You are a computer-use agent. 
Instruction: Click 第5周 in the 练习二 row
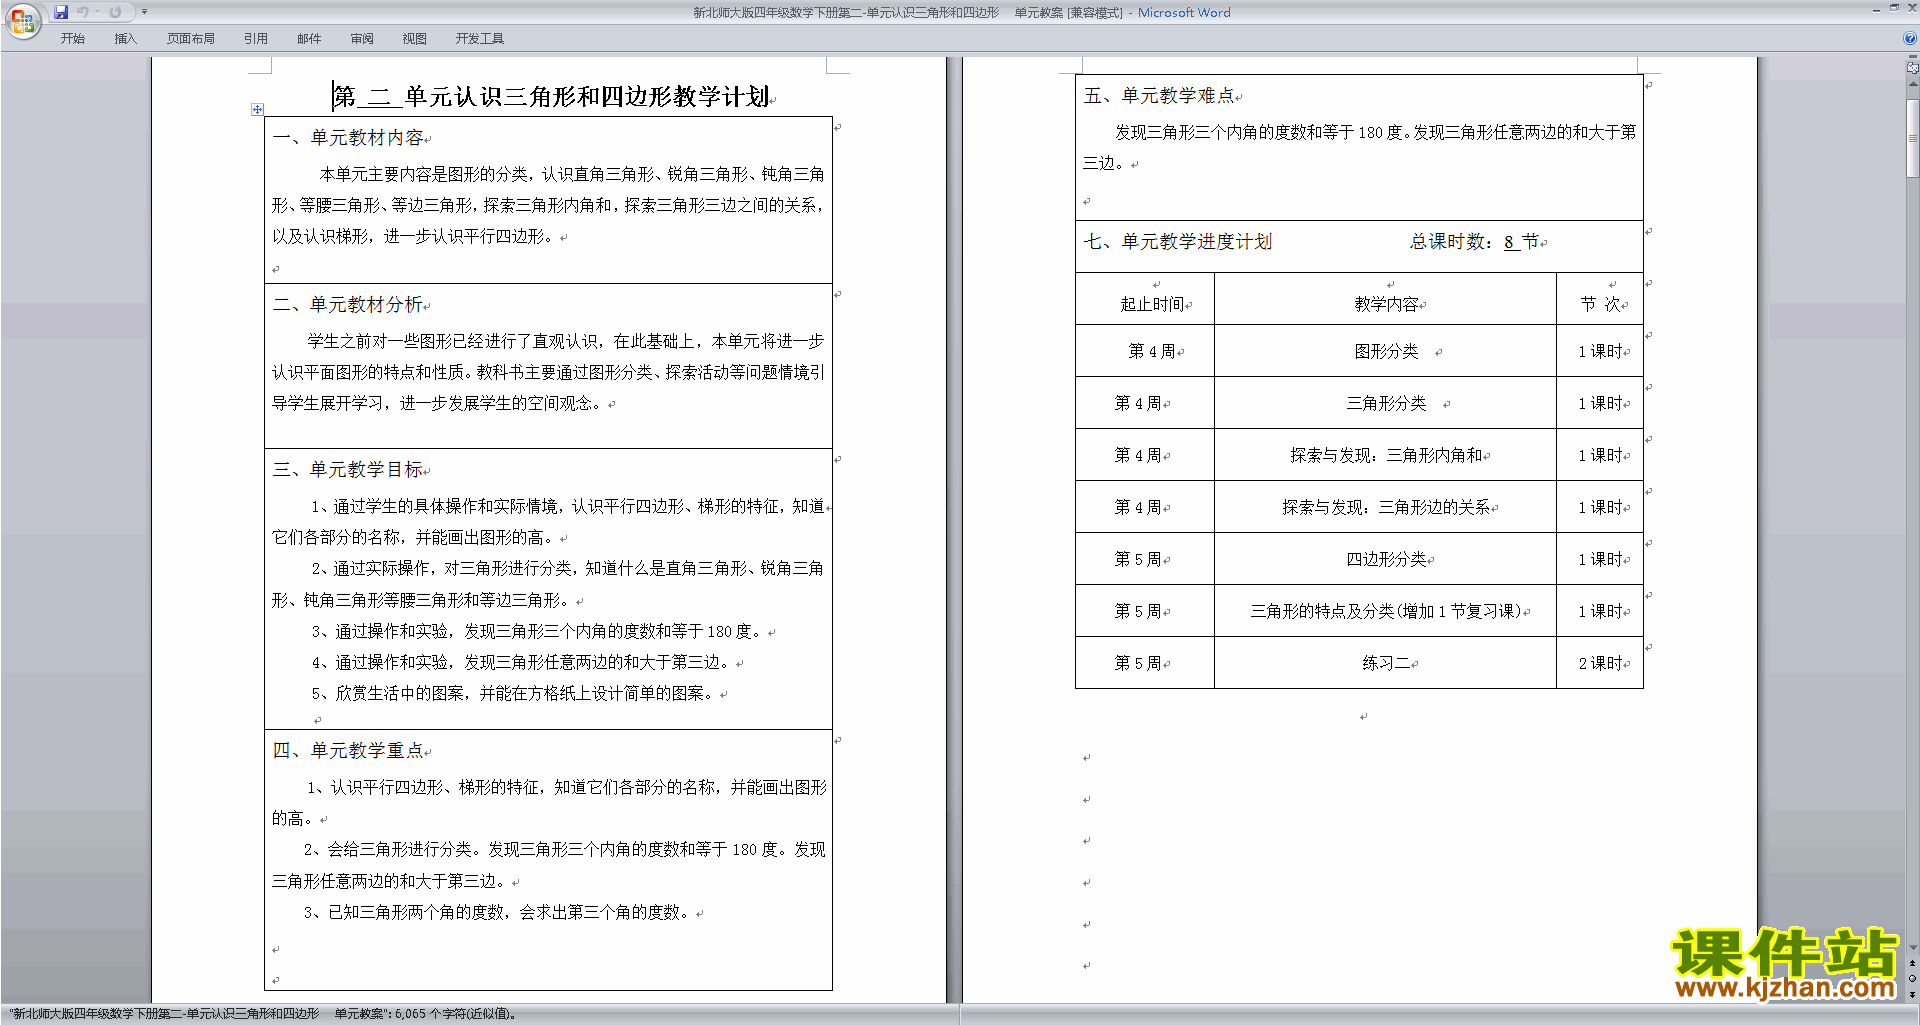click(1138, 664)
